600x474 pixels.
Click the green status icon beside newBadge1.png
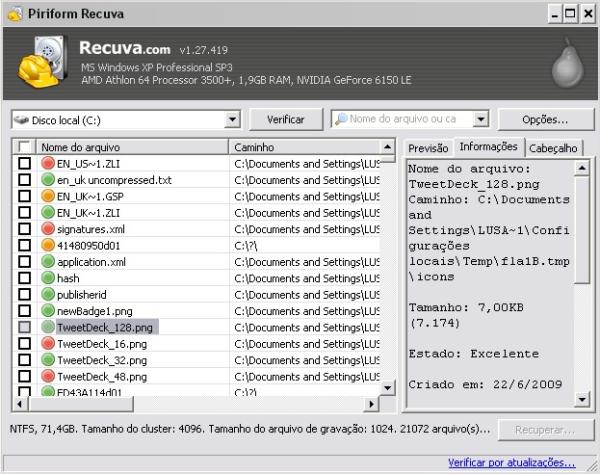pos(48,310)
